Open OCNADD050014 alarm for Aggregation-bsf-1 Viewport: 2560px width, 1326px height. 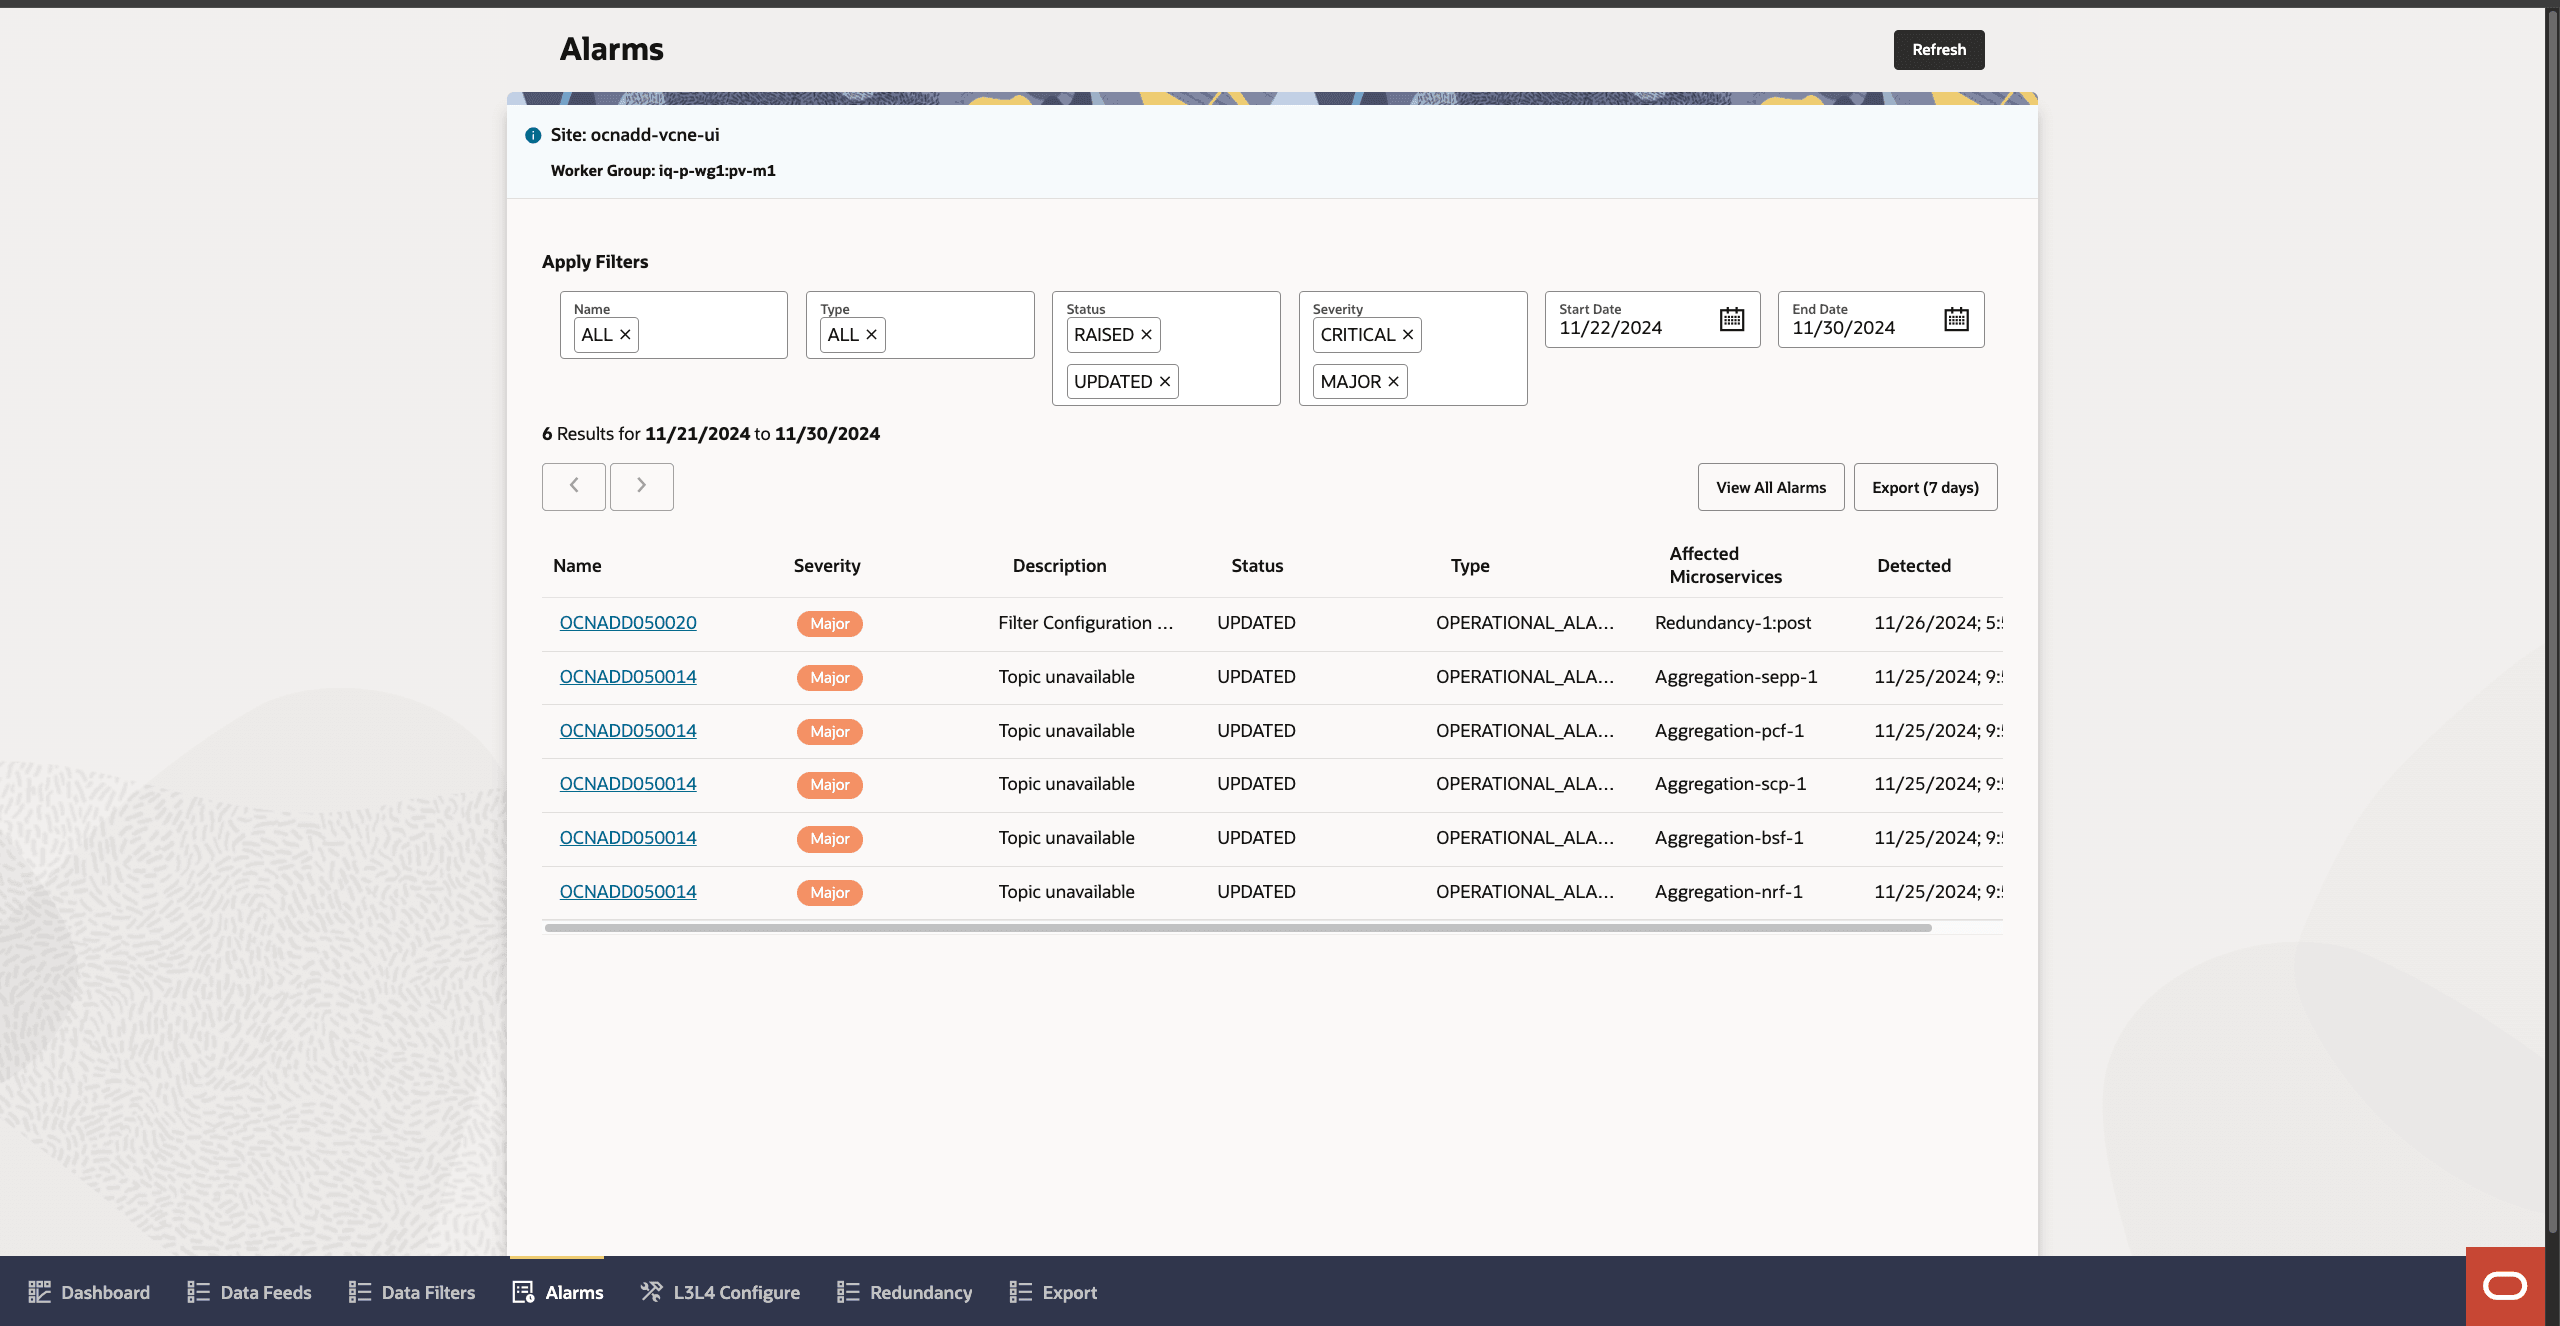point(628,838)
